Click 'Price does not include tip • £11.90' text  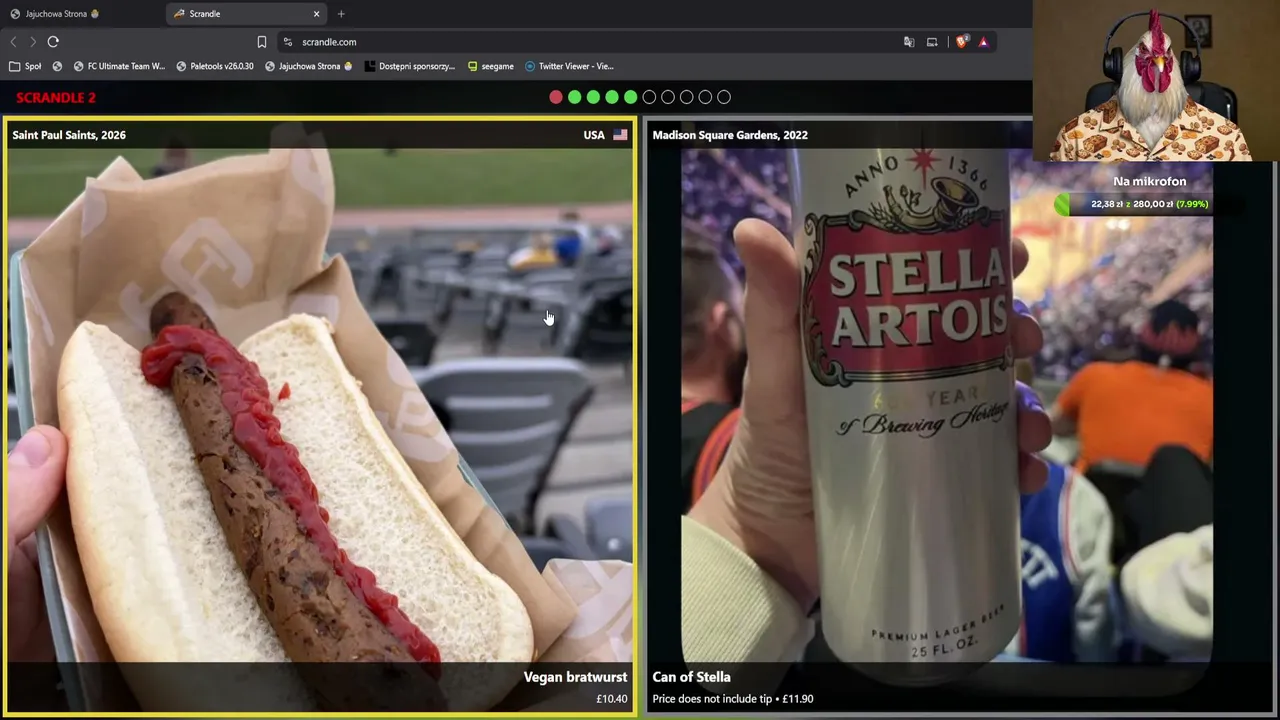pyautogui.click(x=733, y=699)
